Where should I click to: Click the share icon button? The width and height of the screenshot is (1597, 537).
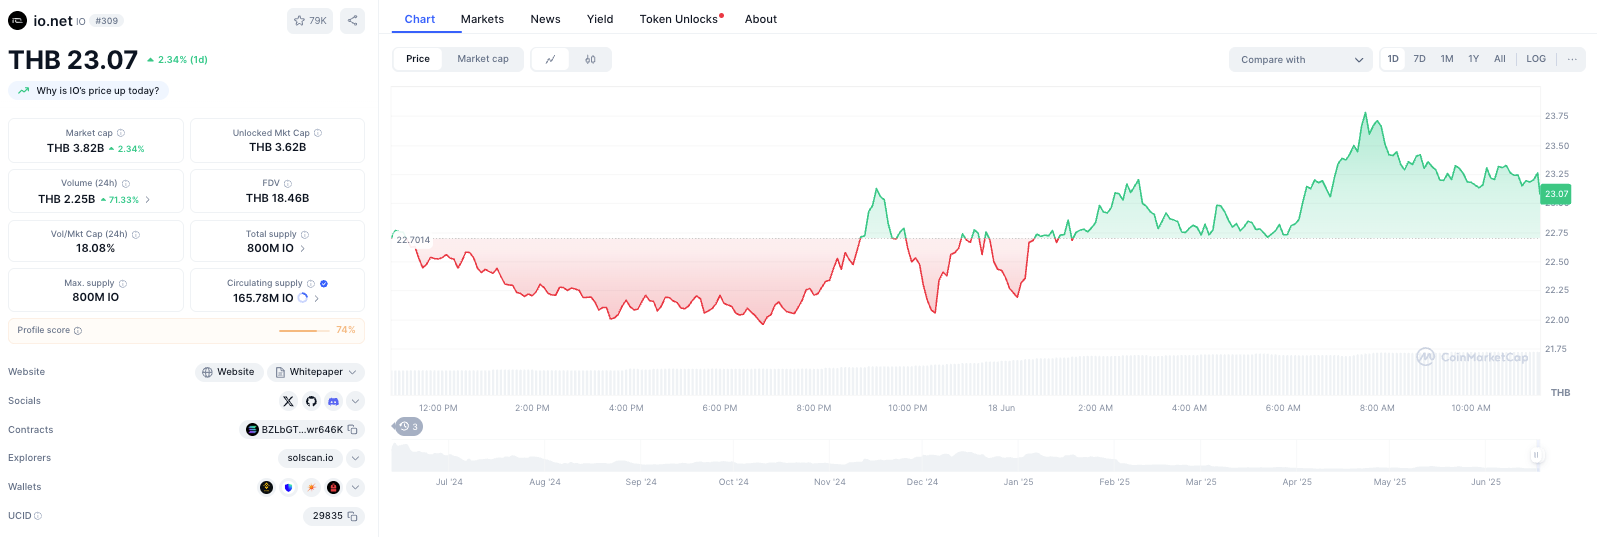tap(352, 20)
